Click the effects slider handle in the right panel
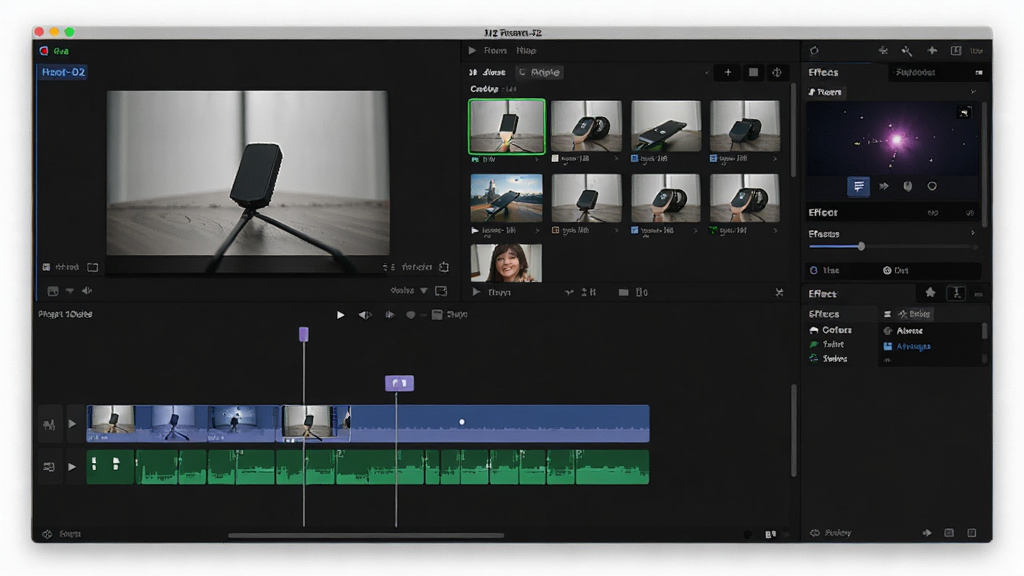This screenshot has width=1024, height=576. pyautogui.click(x=861, y=246)
